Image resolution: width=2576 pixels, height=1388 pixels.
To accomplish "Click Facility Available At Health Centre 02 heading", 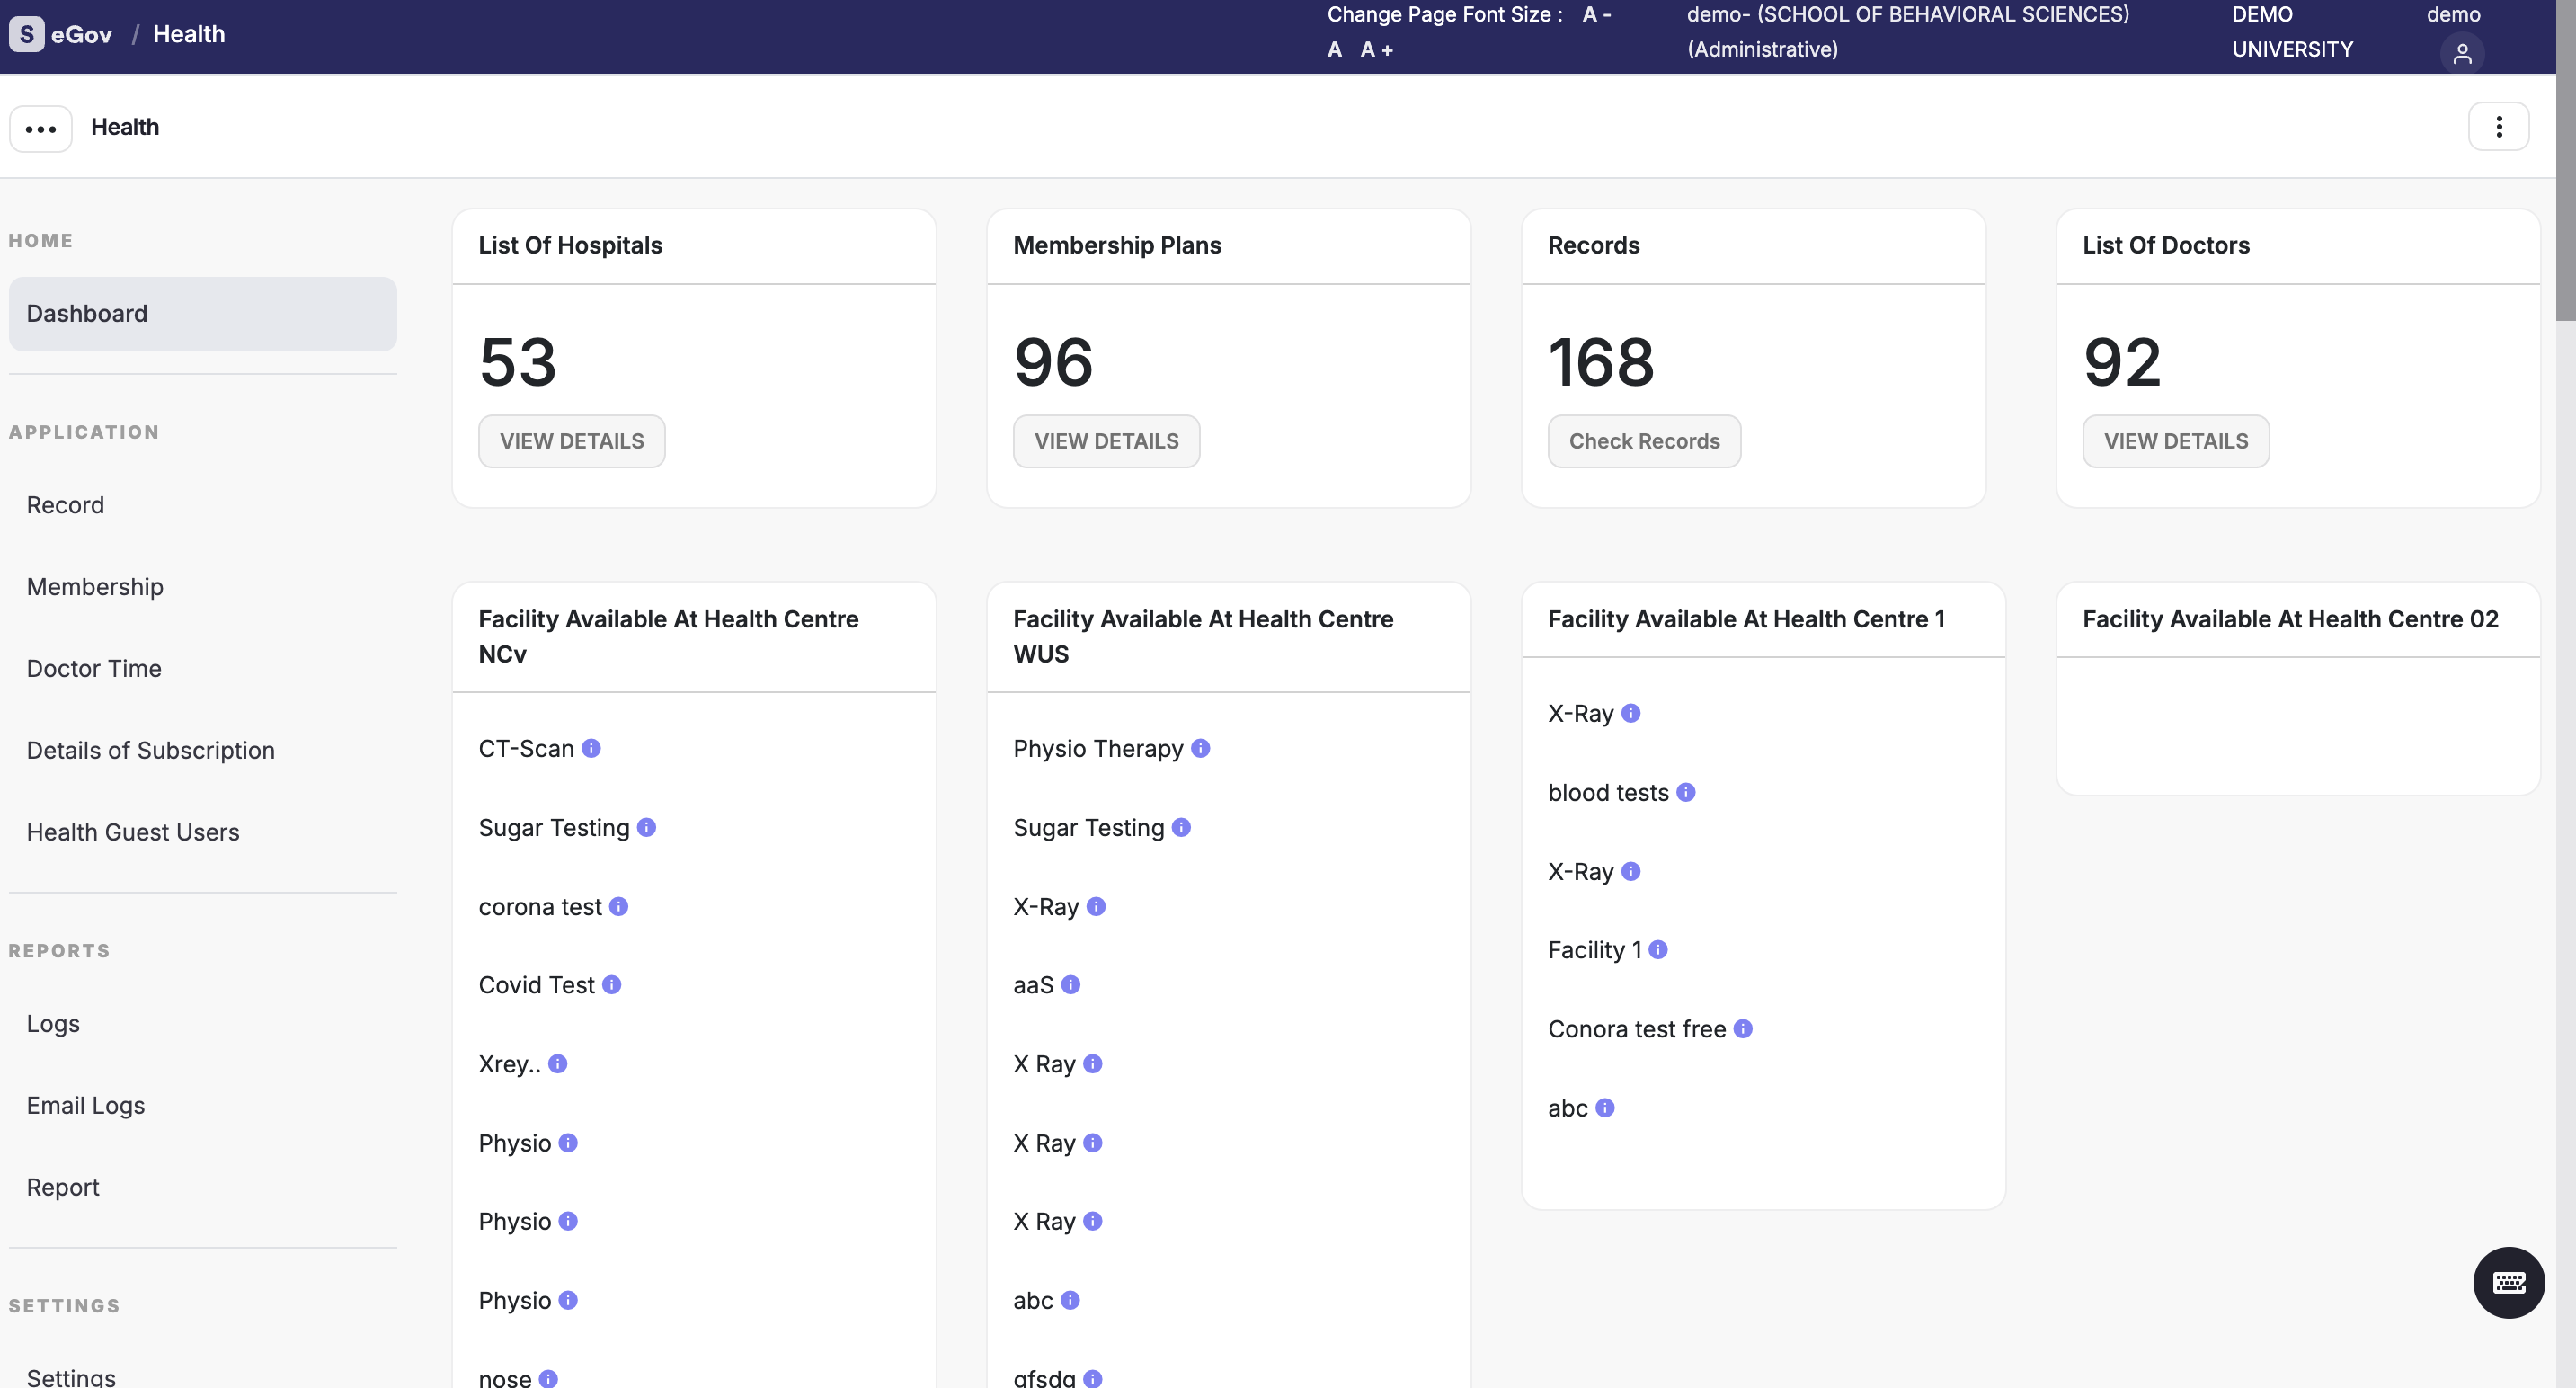I will tap(2290, 619).
